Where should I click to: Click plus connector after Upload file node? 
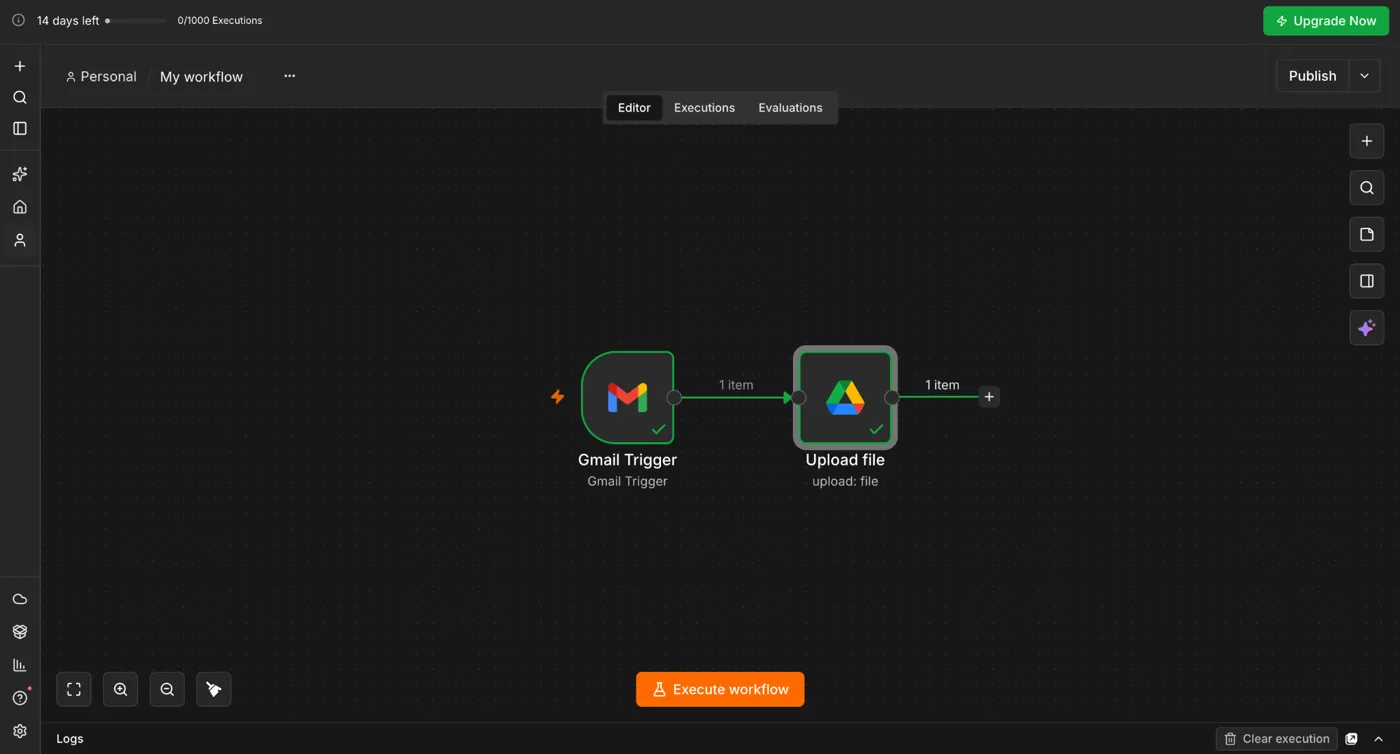989,397
